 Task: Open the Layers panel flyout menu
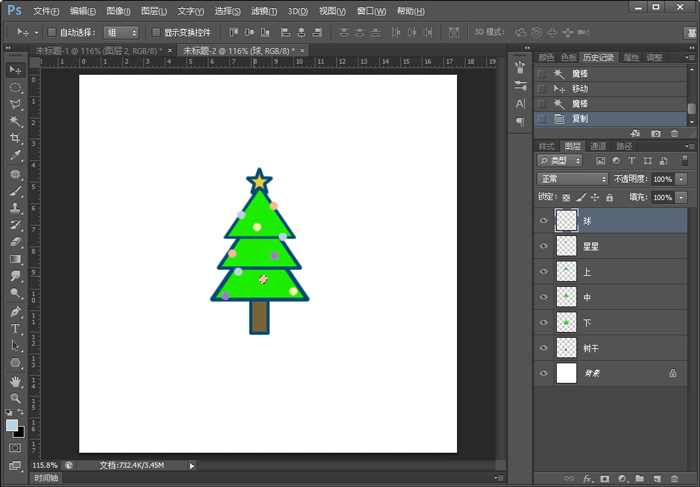tap(689, 146)
